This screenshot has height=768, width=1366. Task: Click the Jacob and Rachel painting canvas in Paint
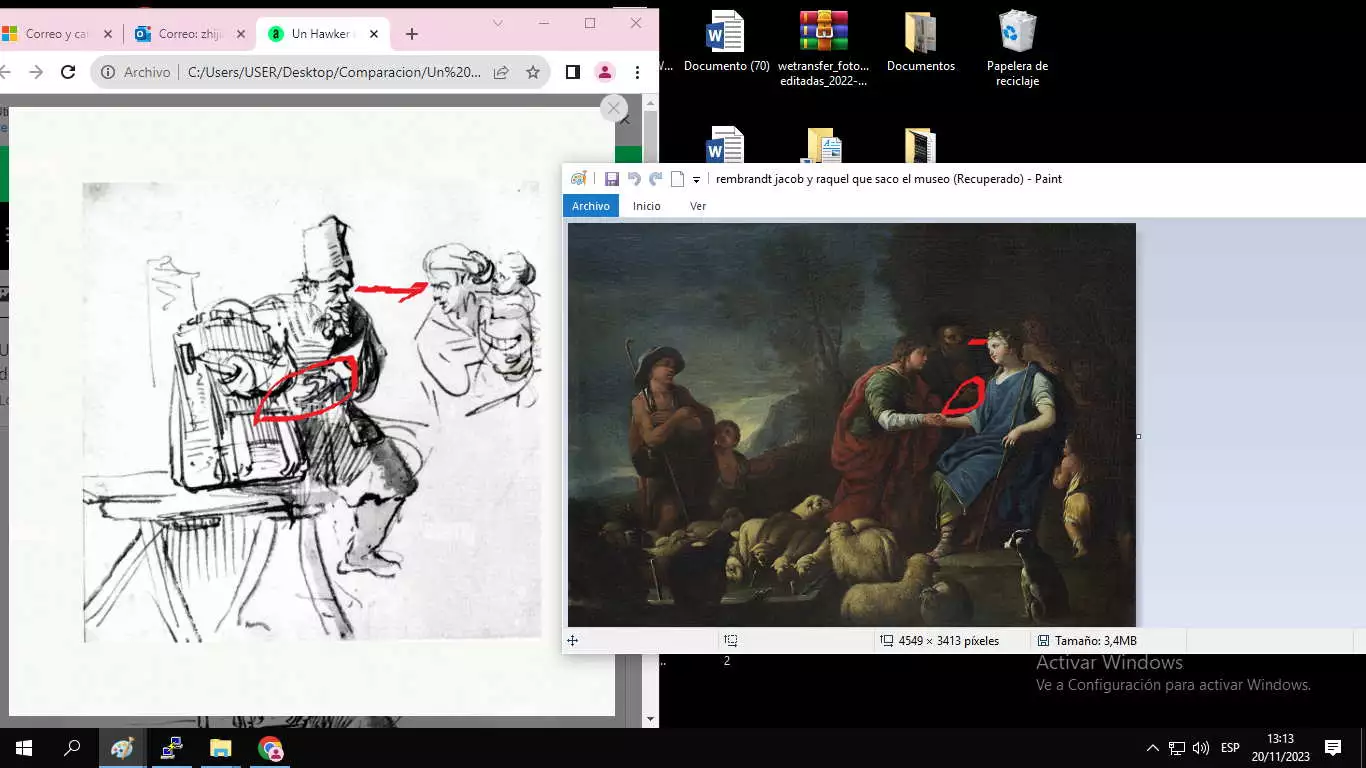click(852, 424)
